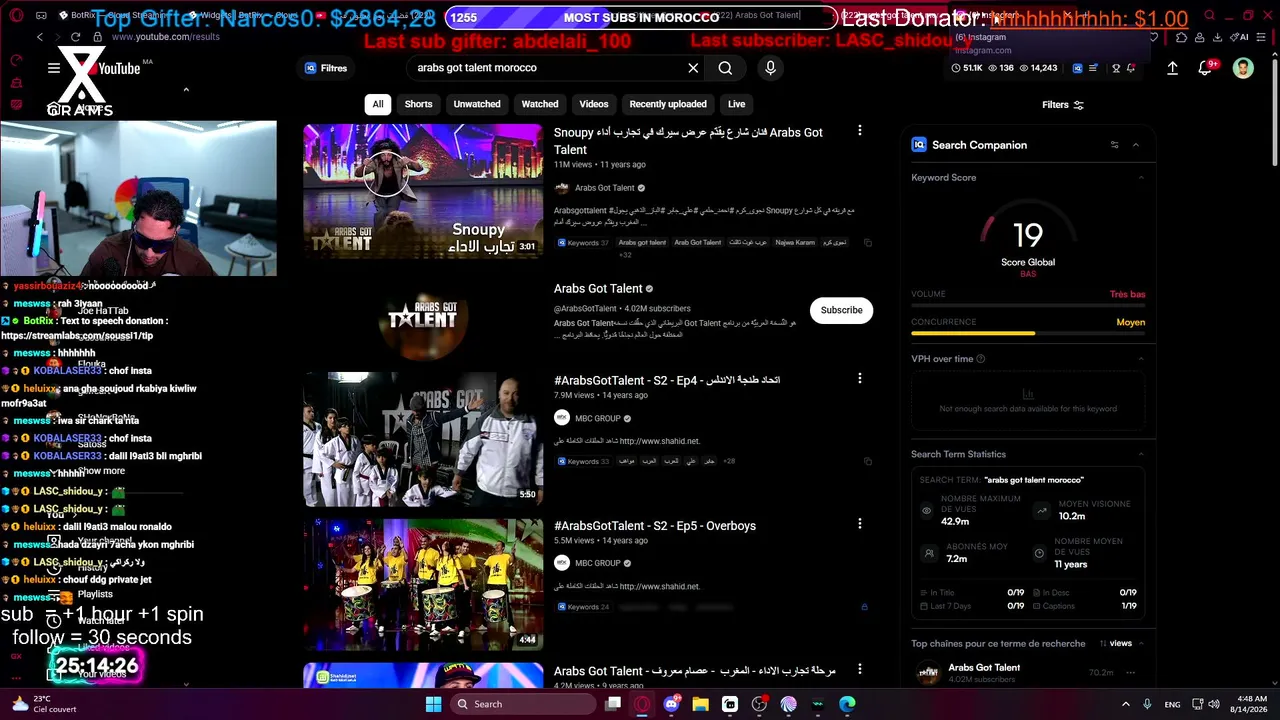Open options for the Snoopy video
Viewport: 1280px width, 720px height.
point(859,131)
